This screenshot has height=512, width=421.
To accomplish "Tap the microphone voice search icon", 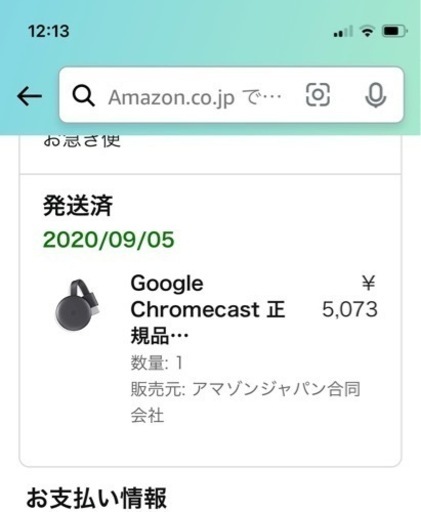I will (376, 96).
